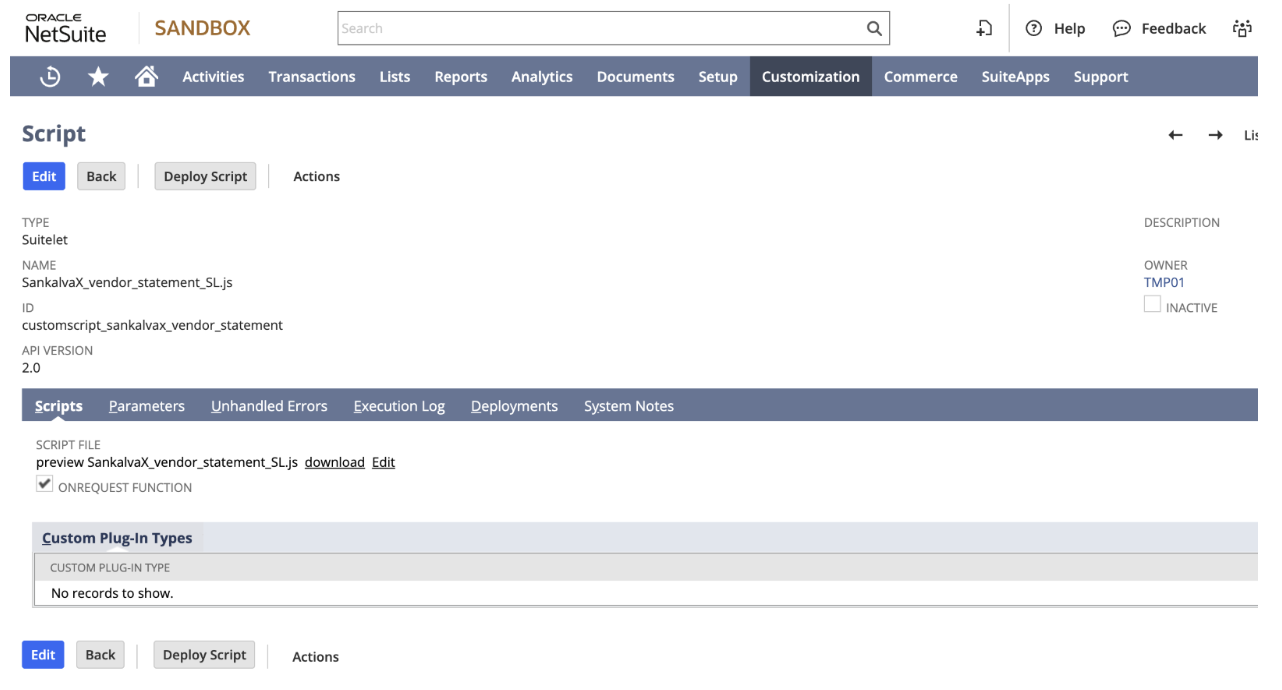Go to next record with right arrow
The height and width of the screenshot is (690, 1282).
click(1215, 135)
